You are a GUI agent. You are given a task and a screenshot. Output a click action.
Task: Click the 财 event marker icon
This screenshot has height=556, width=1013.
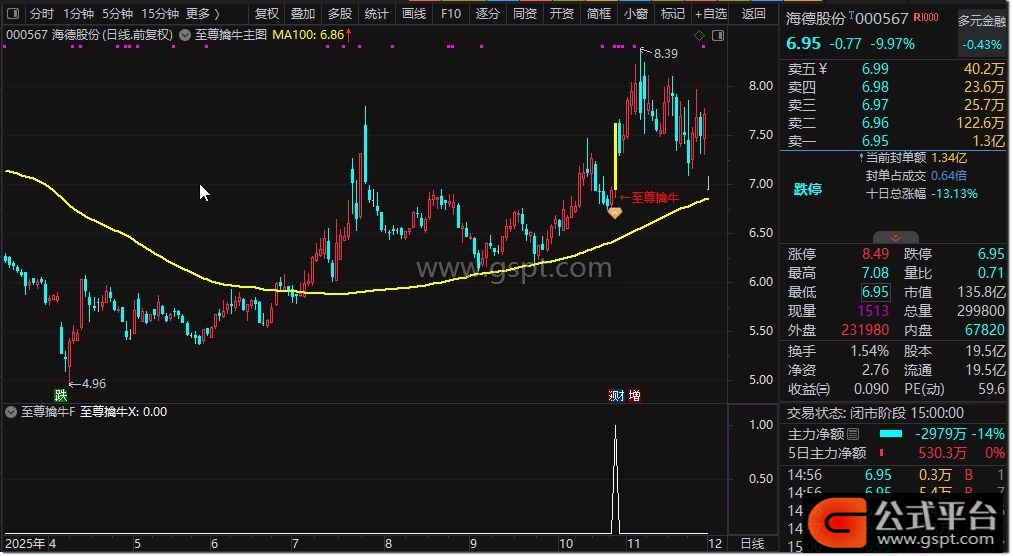click(616, 395)
